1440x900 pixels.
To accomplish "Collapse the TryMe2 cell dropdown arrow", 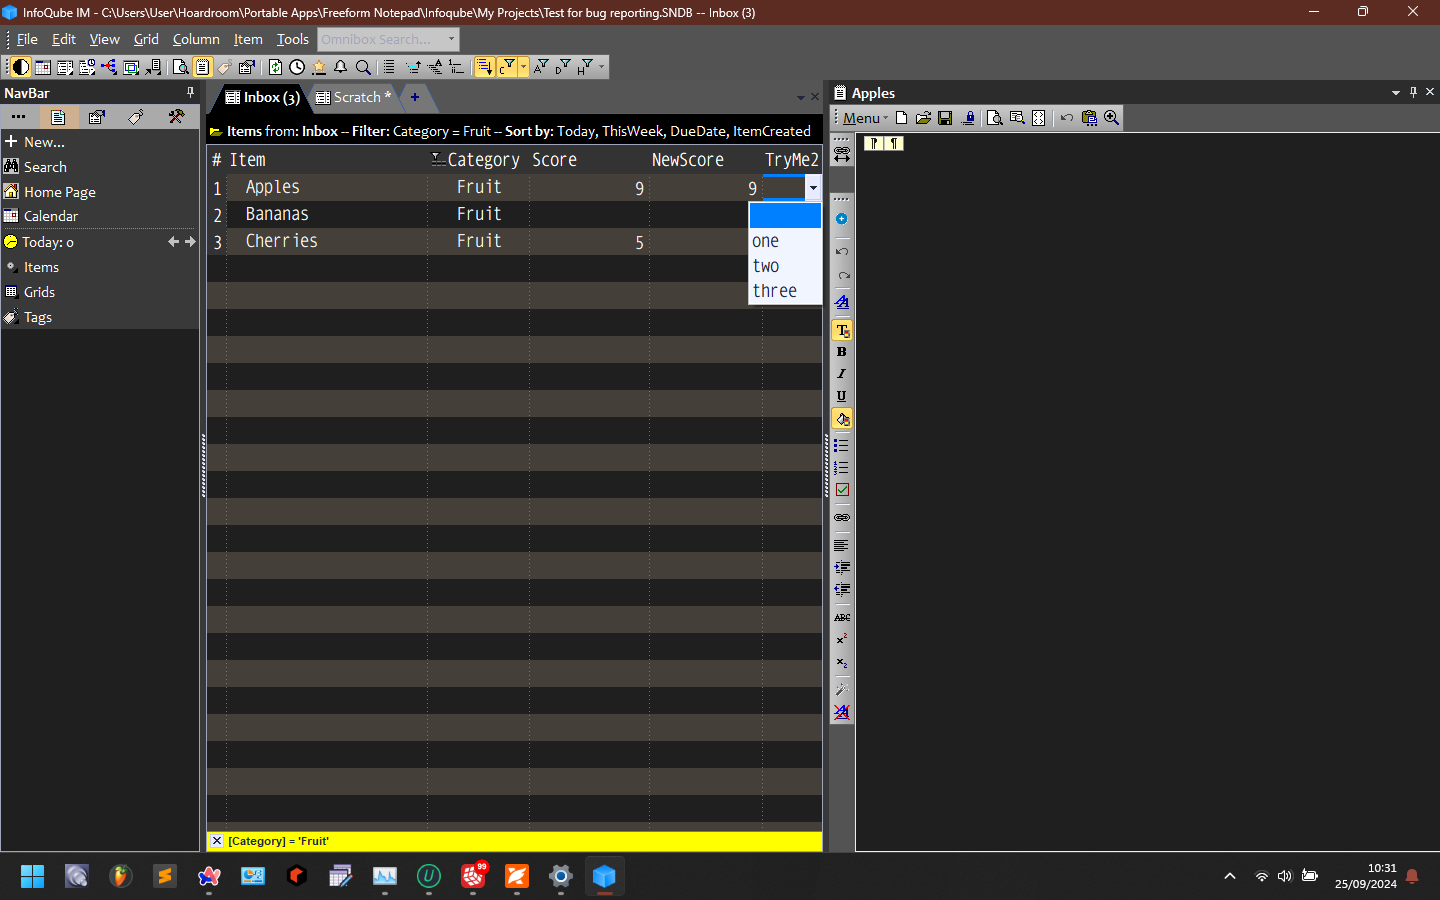I will coord(813,188).
